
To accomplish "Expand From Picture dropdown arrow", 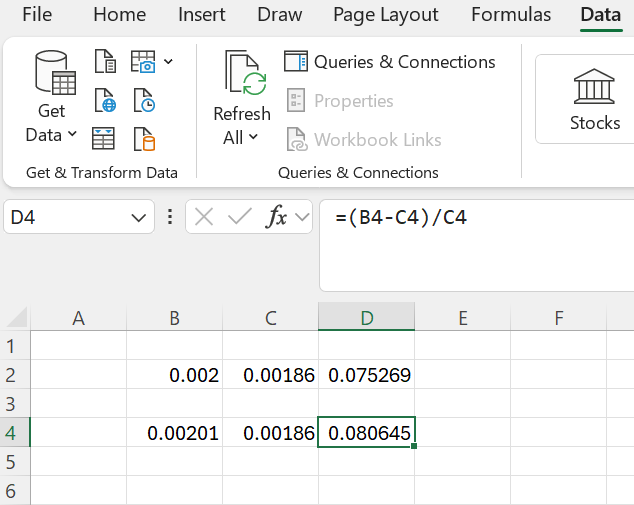I will pyautogui.click(x=168, y=61).
